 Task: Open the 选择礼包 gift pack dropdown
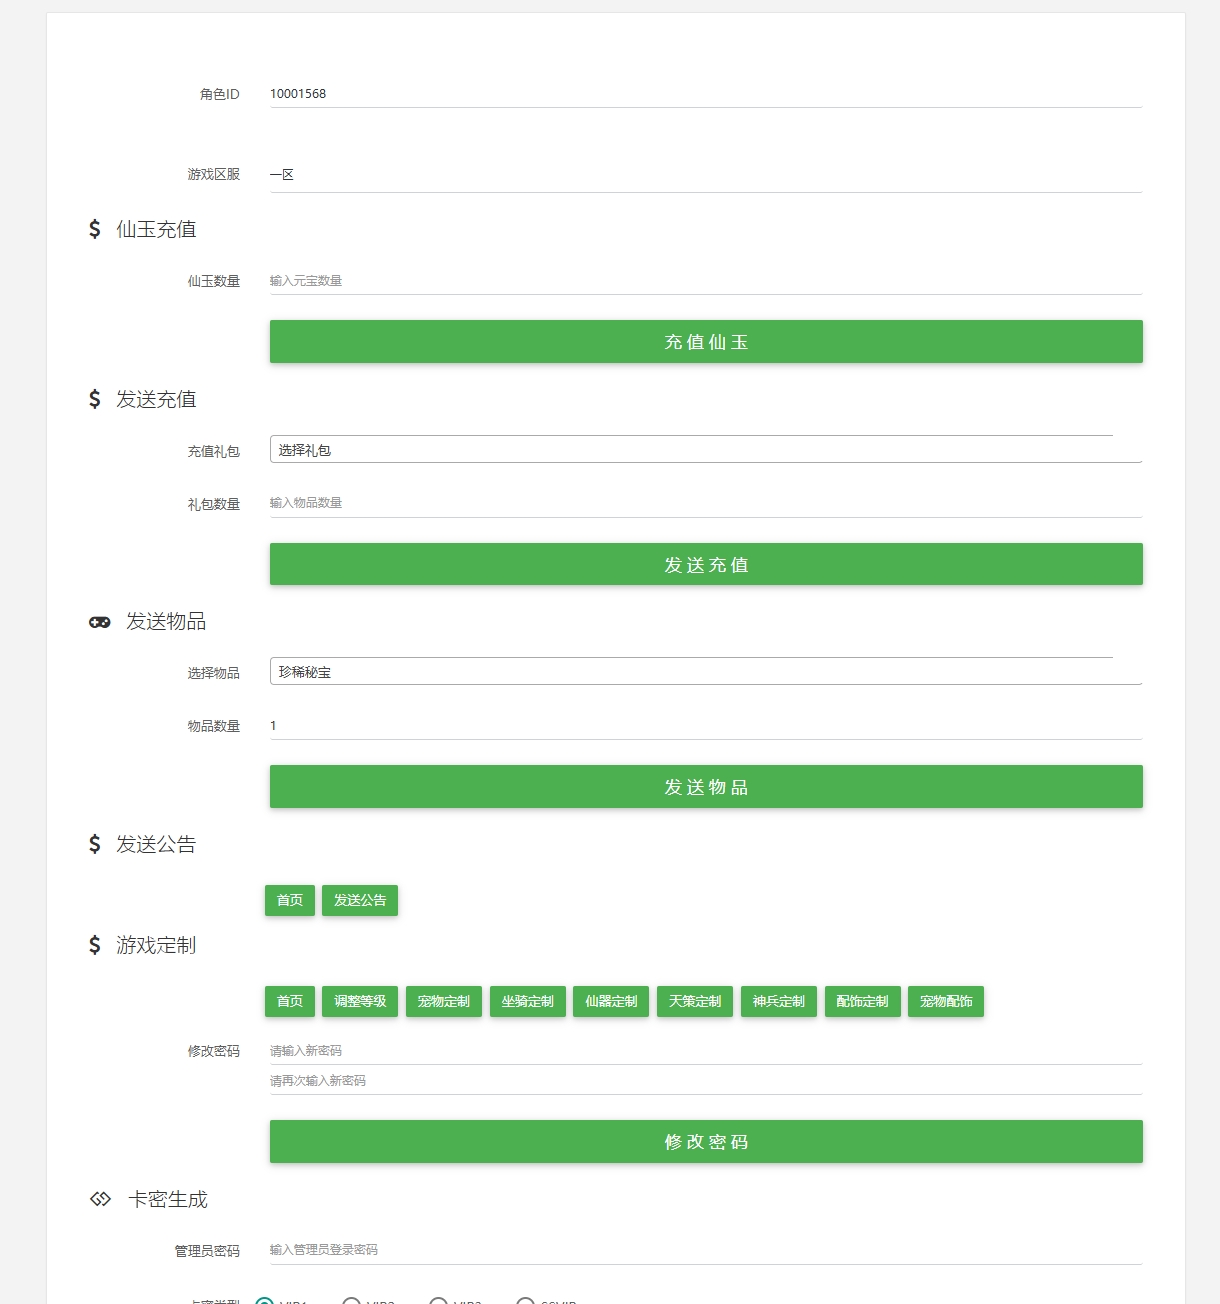pos(706,449)
